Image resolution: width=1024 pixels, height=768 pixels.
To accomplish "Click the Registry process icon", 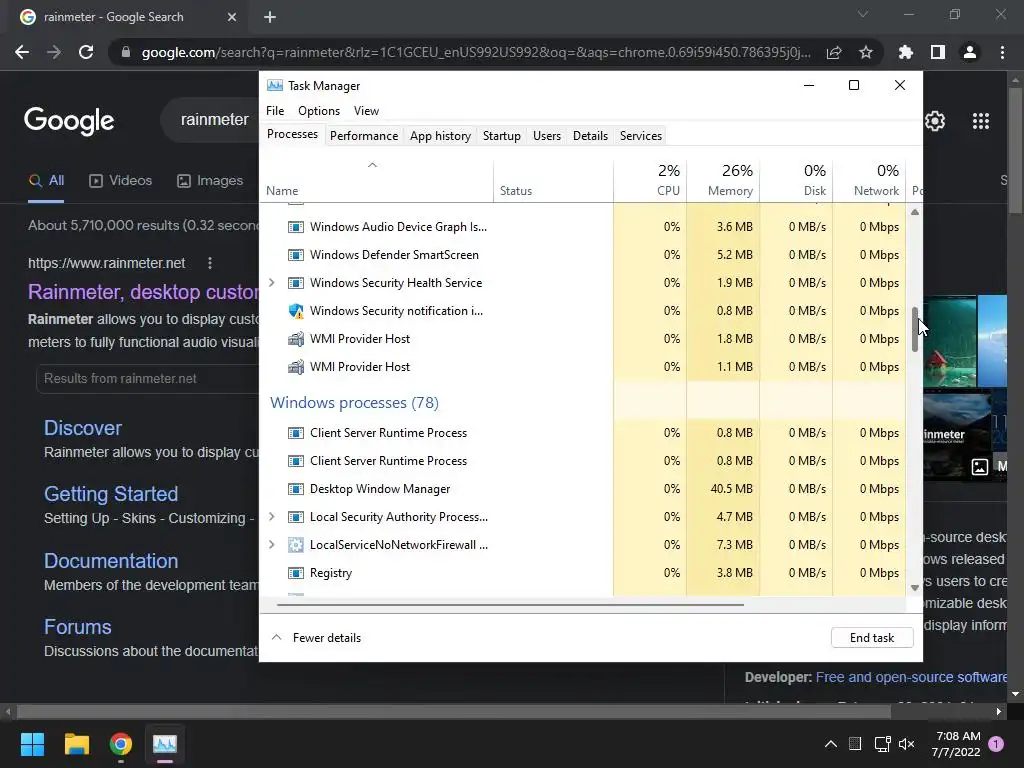I will (296, 573).
